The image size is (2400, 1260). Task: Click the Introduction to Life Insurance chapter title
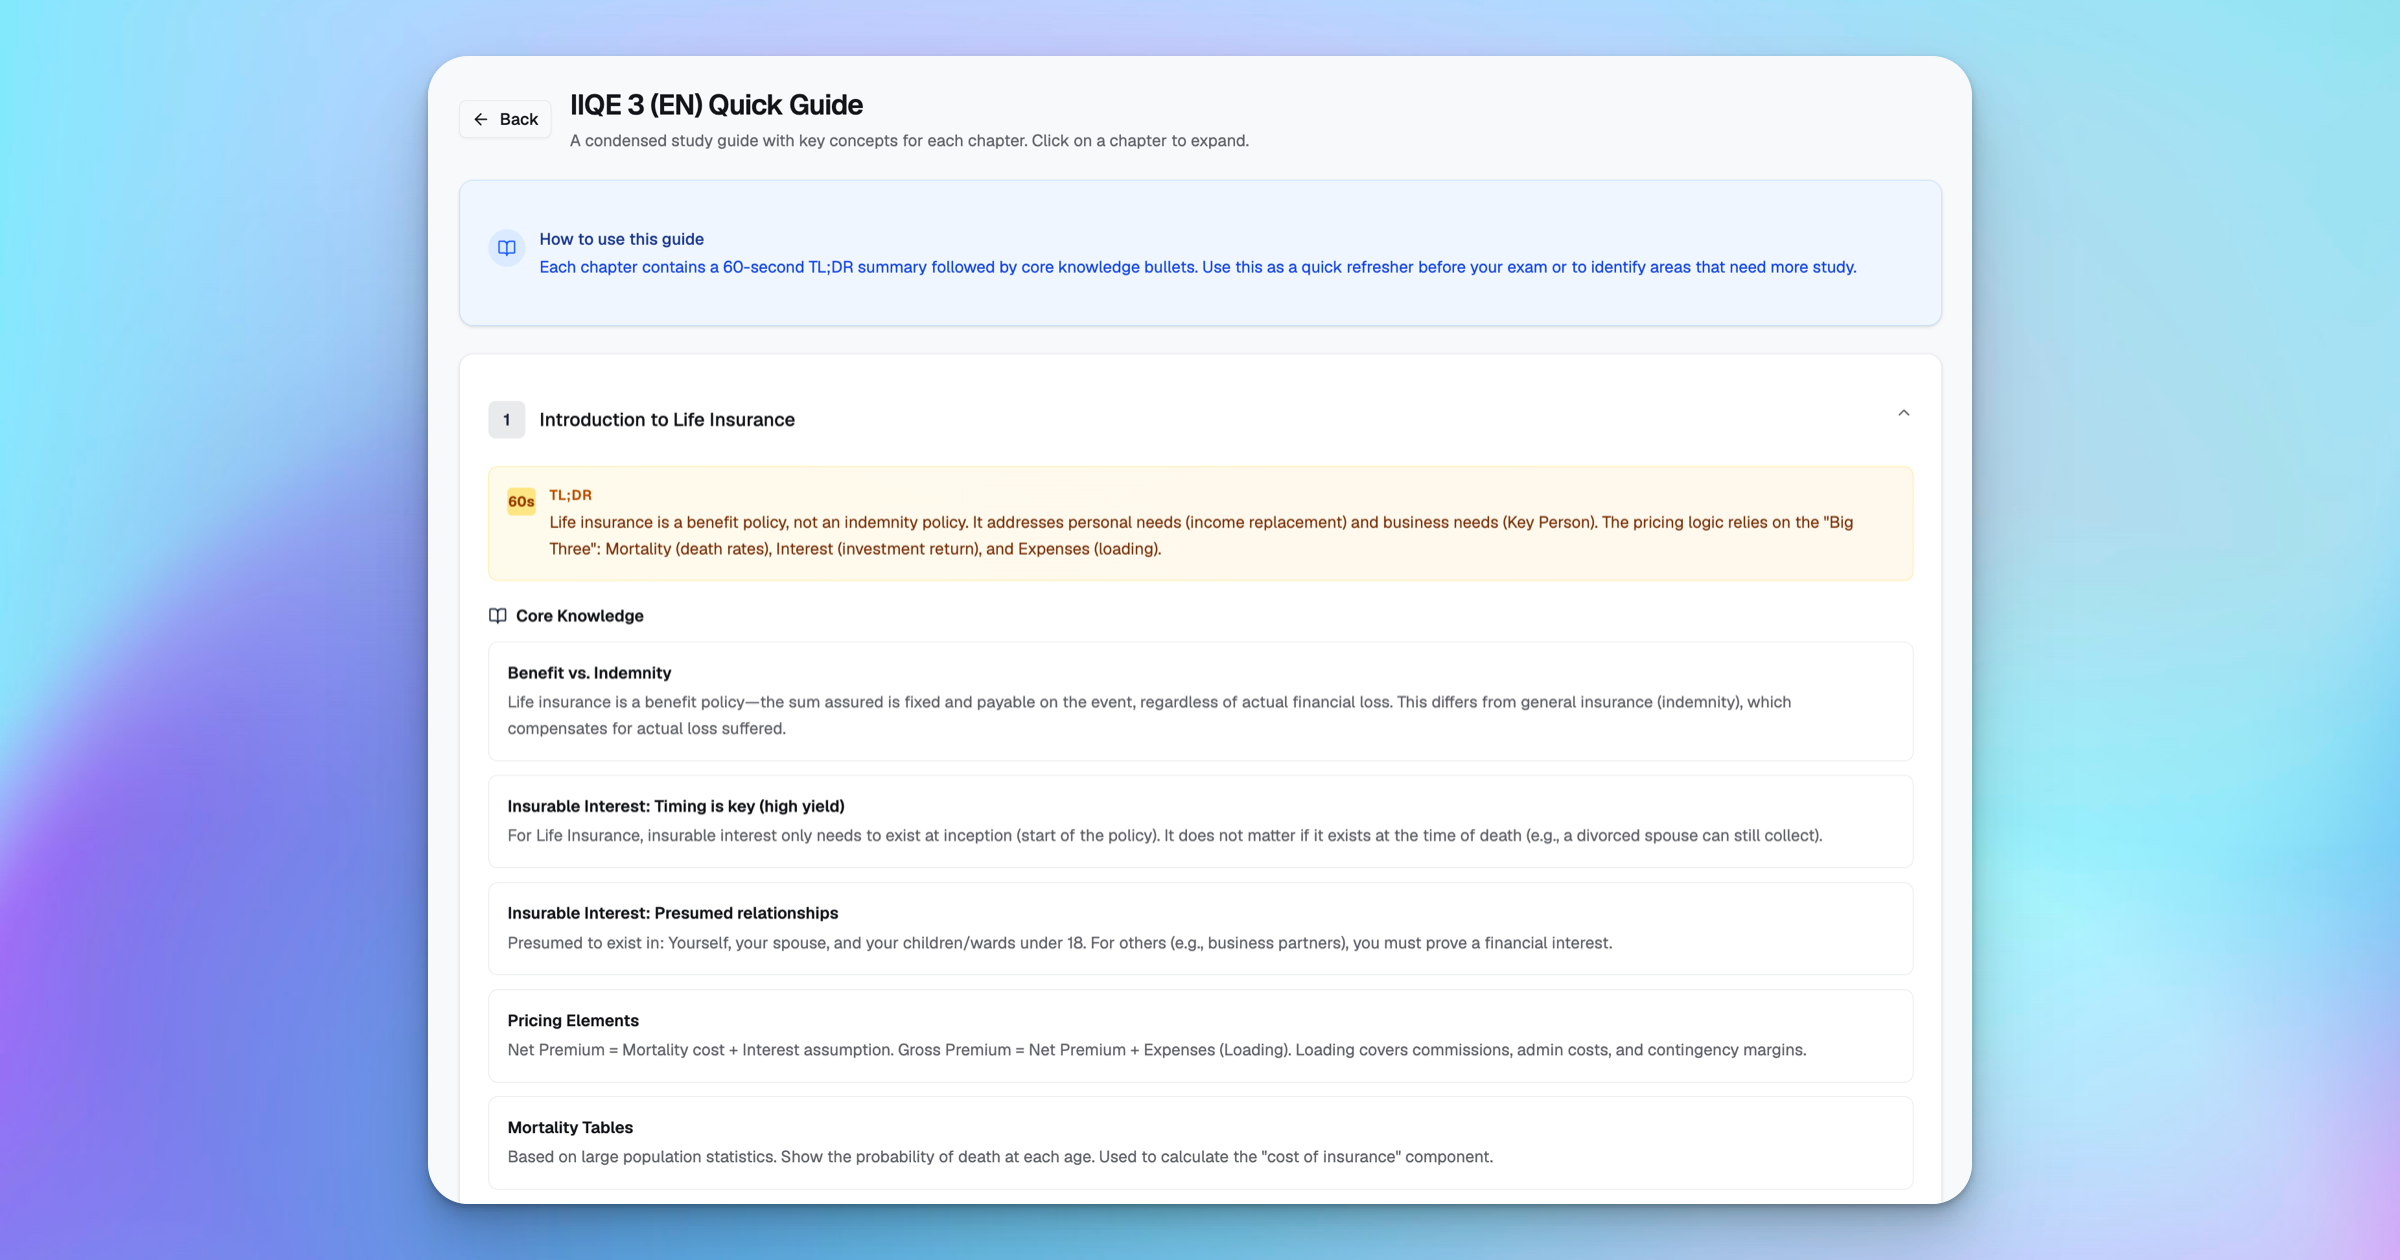[667, 420]
